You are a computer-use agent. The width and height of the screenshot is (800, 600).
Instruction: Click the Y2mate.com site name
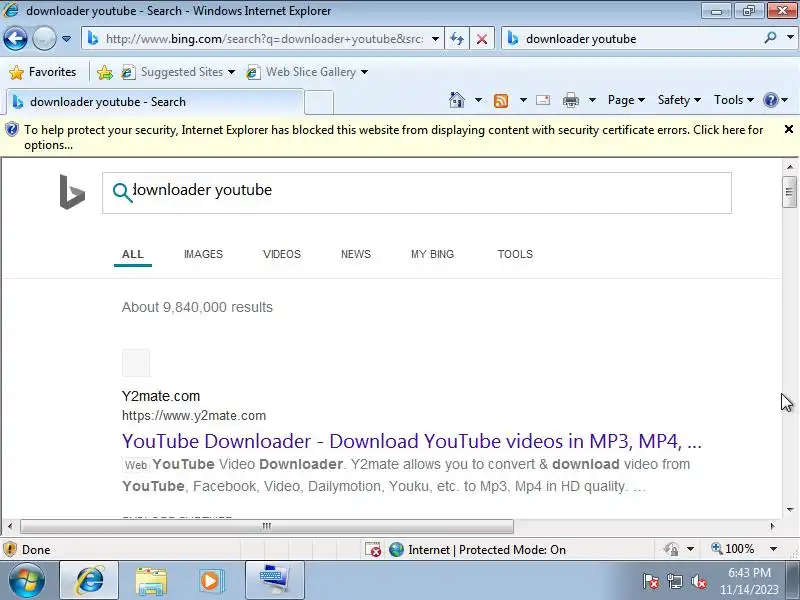pos(161,396)
